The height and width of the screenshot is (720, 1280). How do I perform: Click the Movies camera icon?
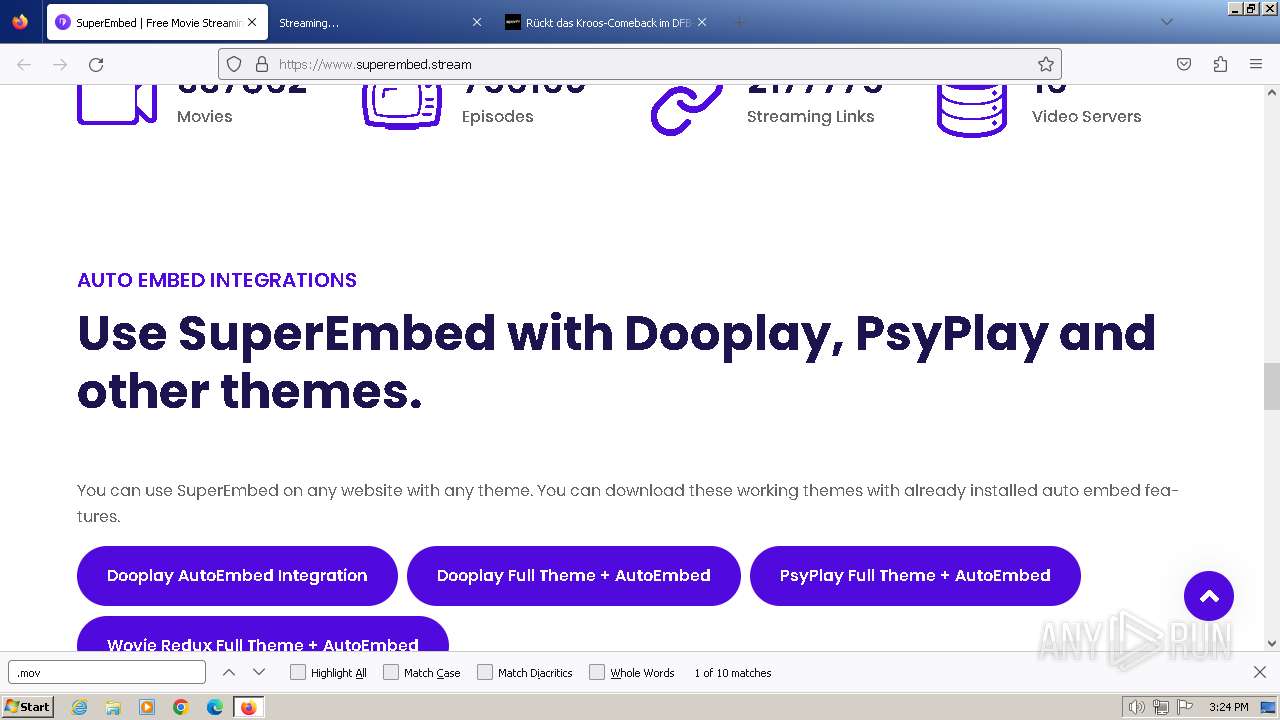tap(117, 104)
